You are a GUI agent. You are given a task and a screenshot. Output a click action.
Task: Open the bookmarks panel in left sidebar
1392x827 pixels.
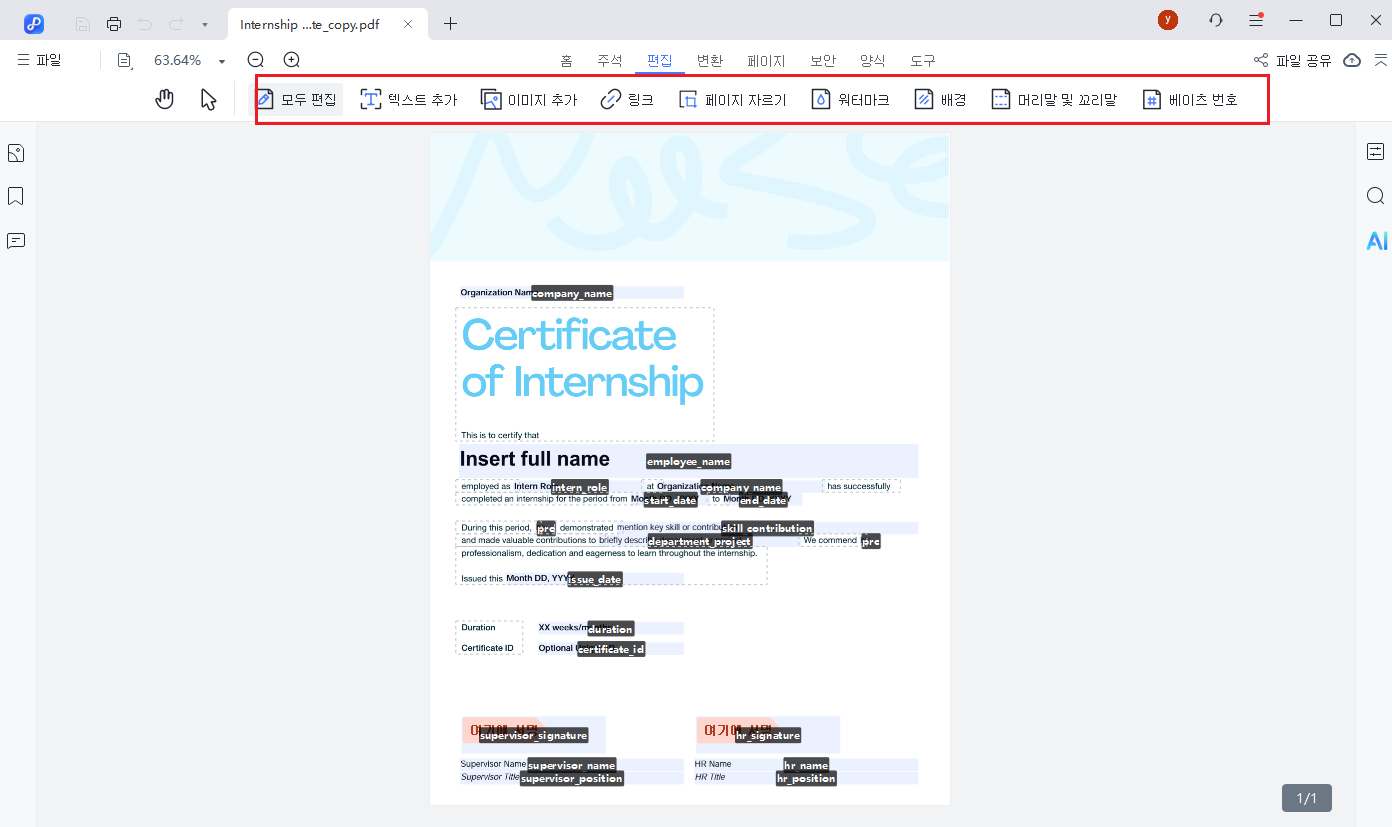coord(16,196)
